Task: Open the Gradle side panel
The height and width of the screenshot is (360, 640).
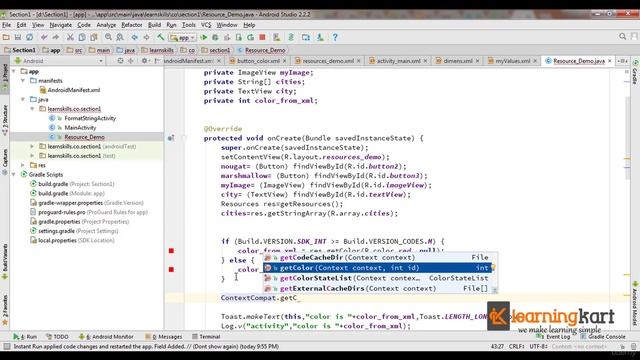Action: coord(635,72)
